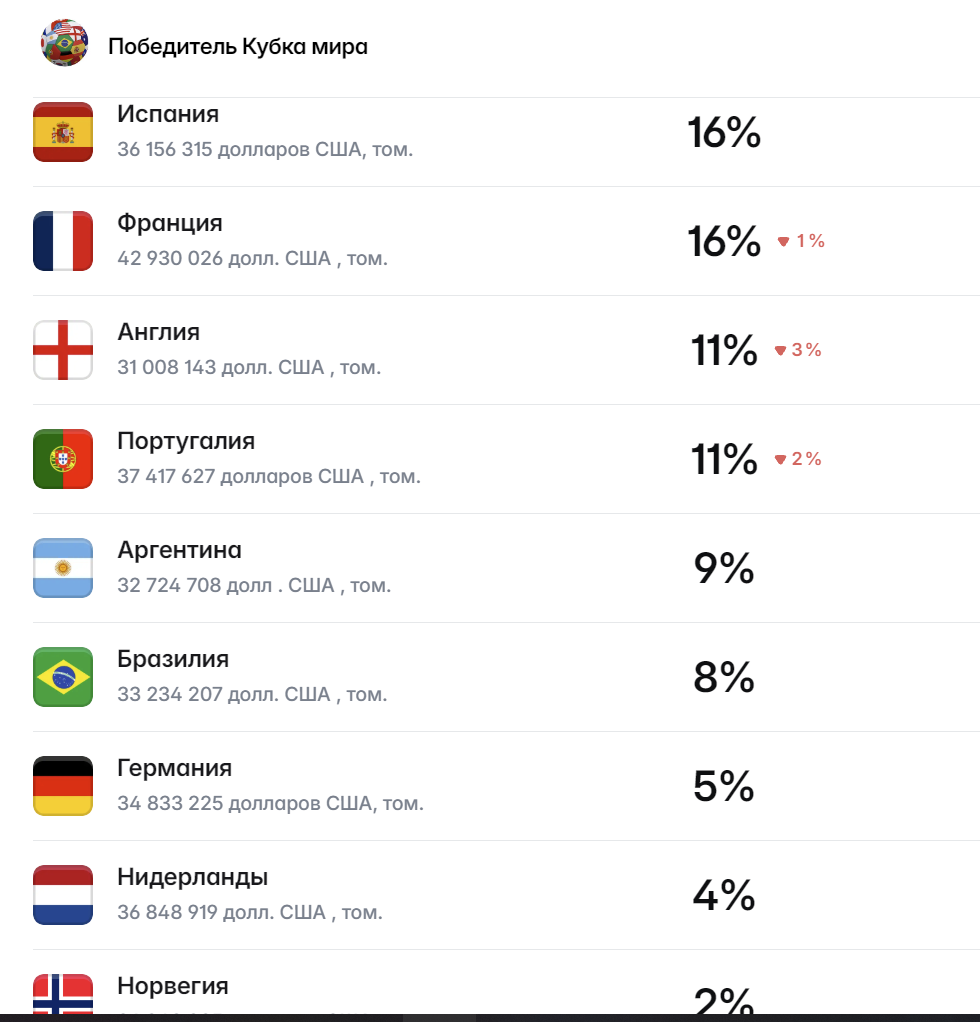Image resolution: width=980 pixels, height=1022 pixels.
Task: Click Spain's 16% probability value
Action: (x=724, y=132)
